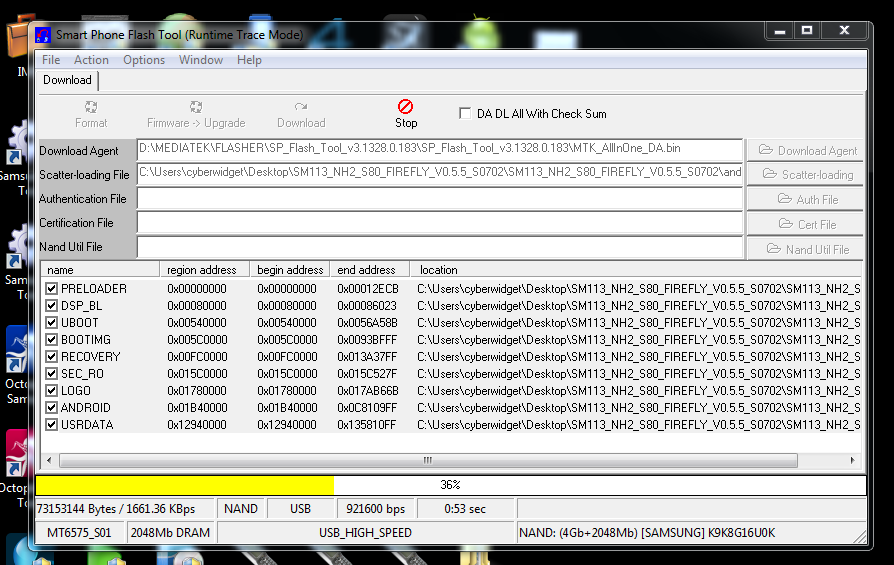Click the Scatter-loading File path field
This screenshot has width=894, height=565.
(440, 173)
